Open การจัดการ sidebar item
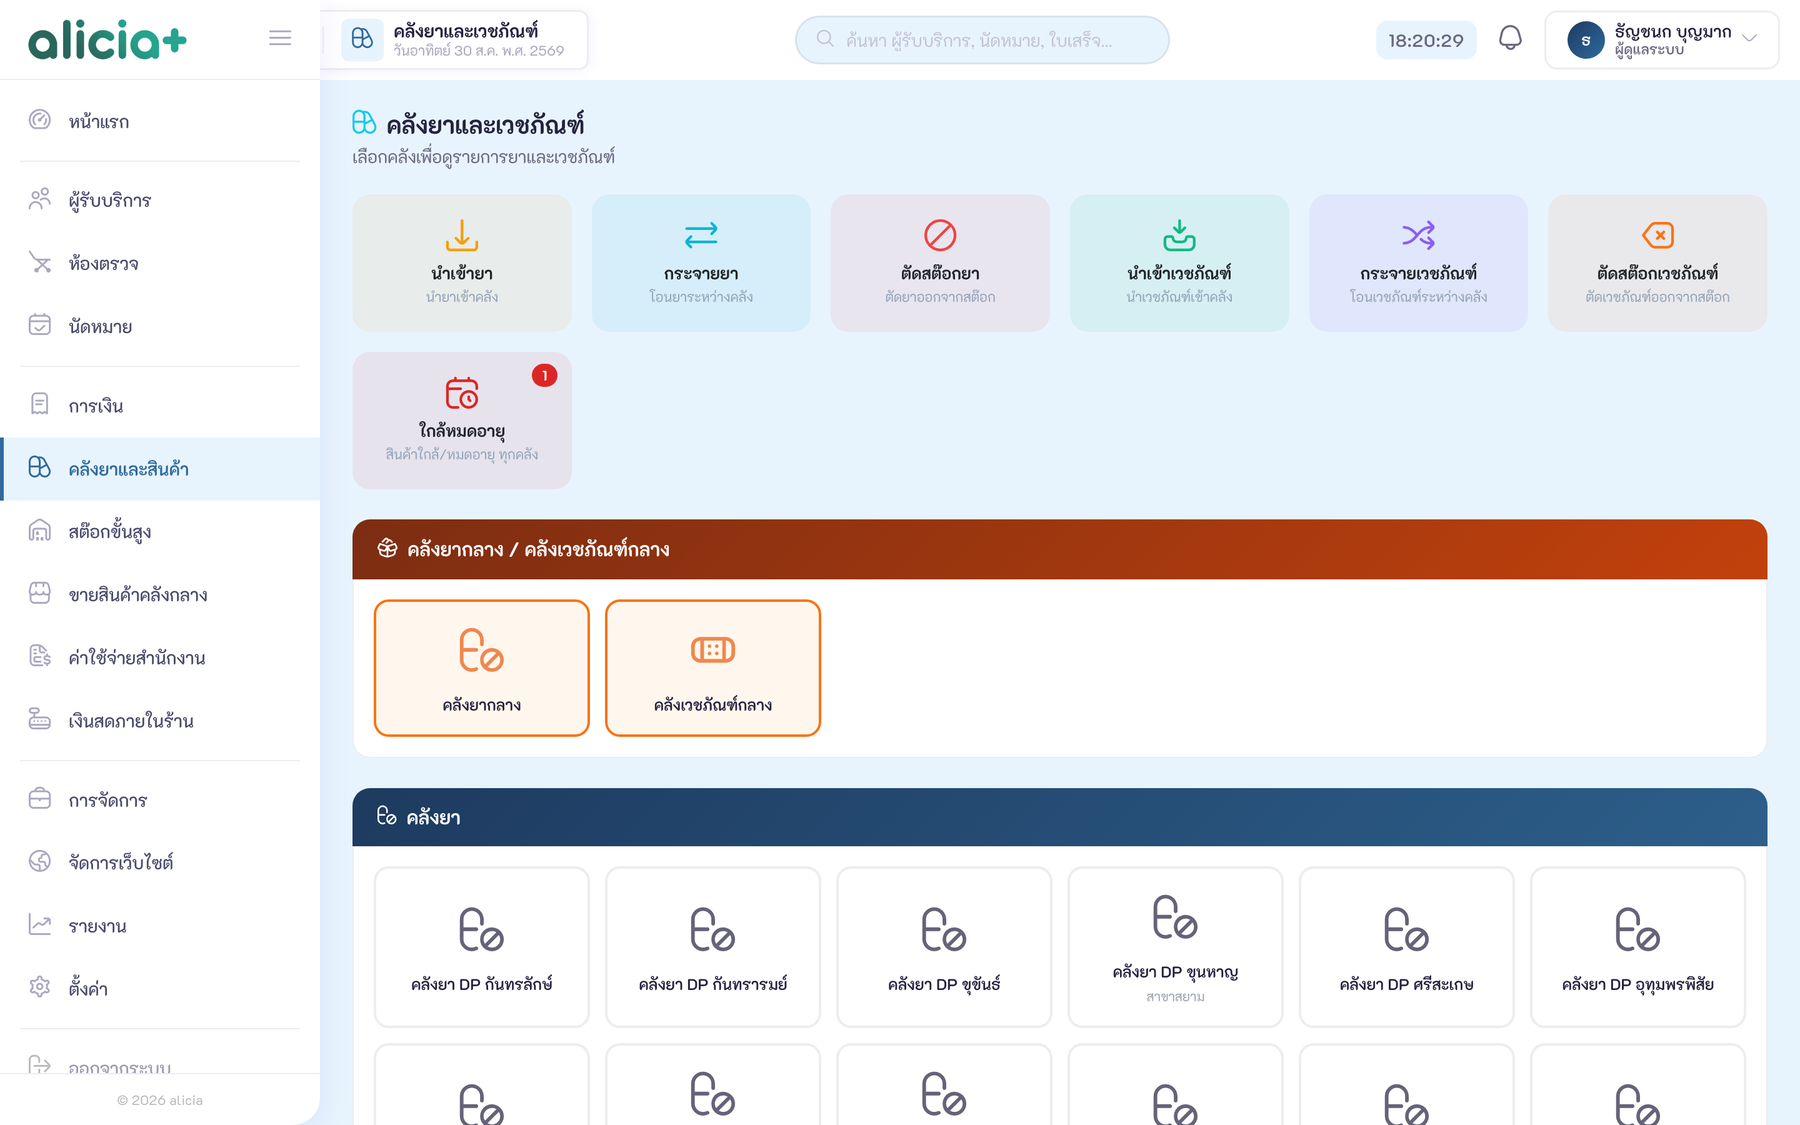Viewport: 1800px width, 1125px height. (x=160, y=799)
